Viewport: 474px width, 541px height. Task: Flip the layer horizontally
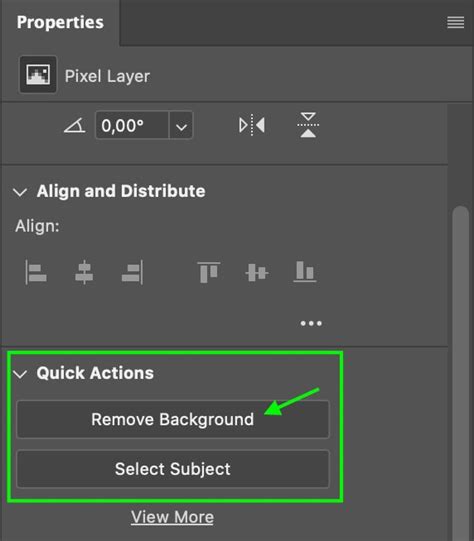click(x=252, y=125)
